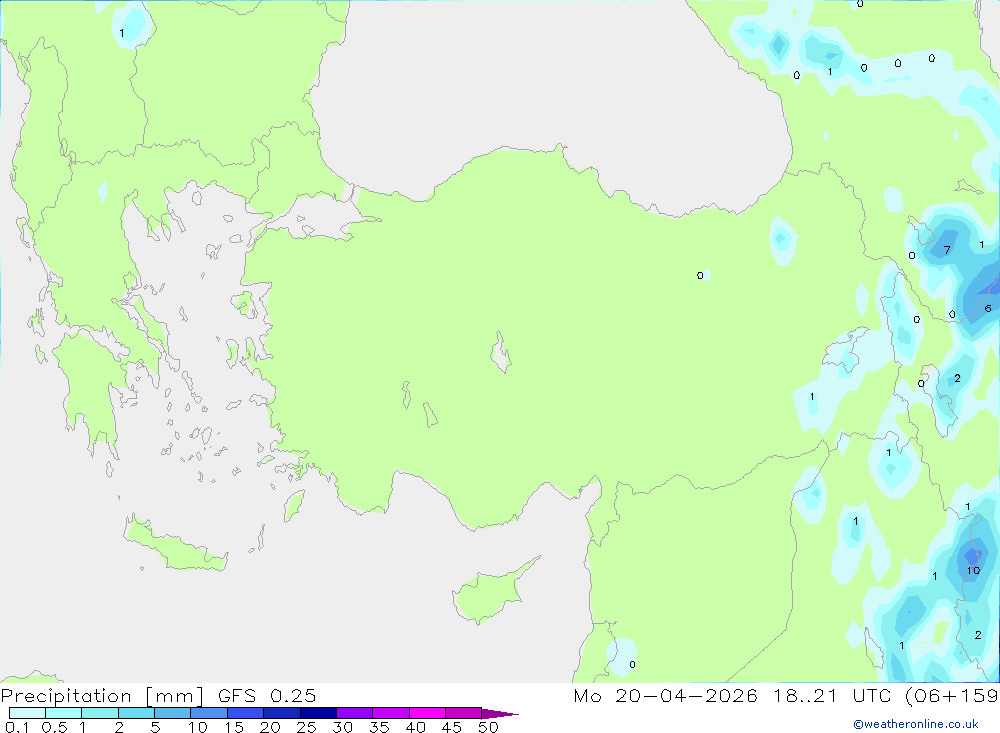The image size is (1000, 733).
Task: Click the '35' legend scale label
Action: click(379, 727)
